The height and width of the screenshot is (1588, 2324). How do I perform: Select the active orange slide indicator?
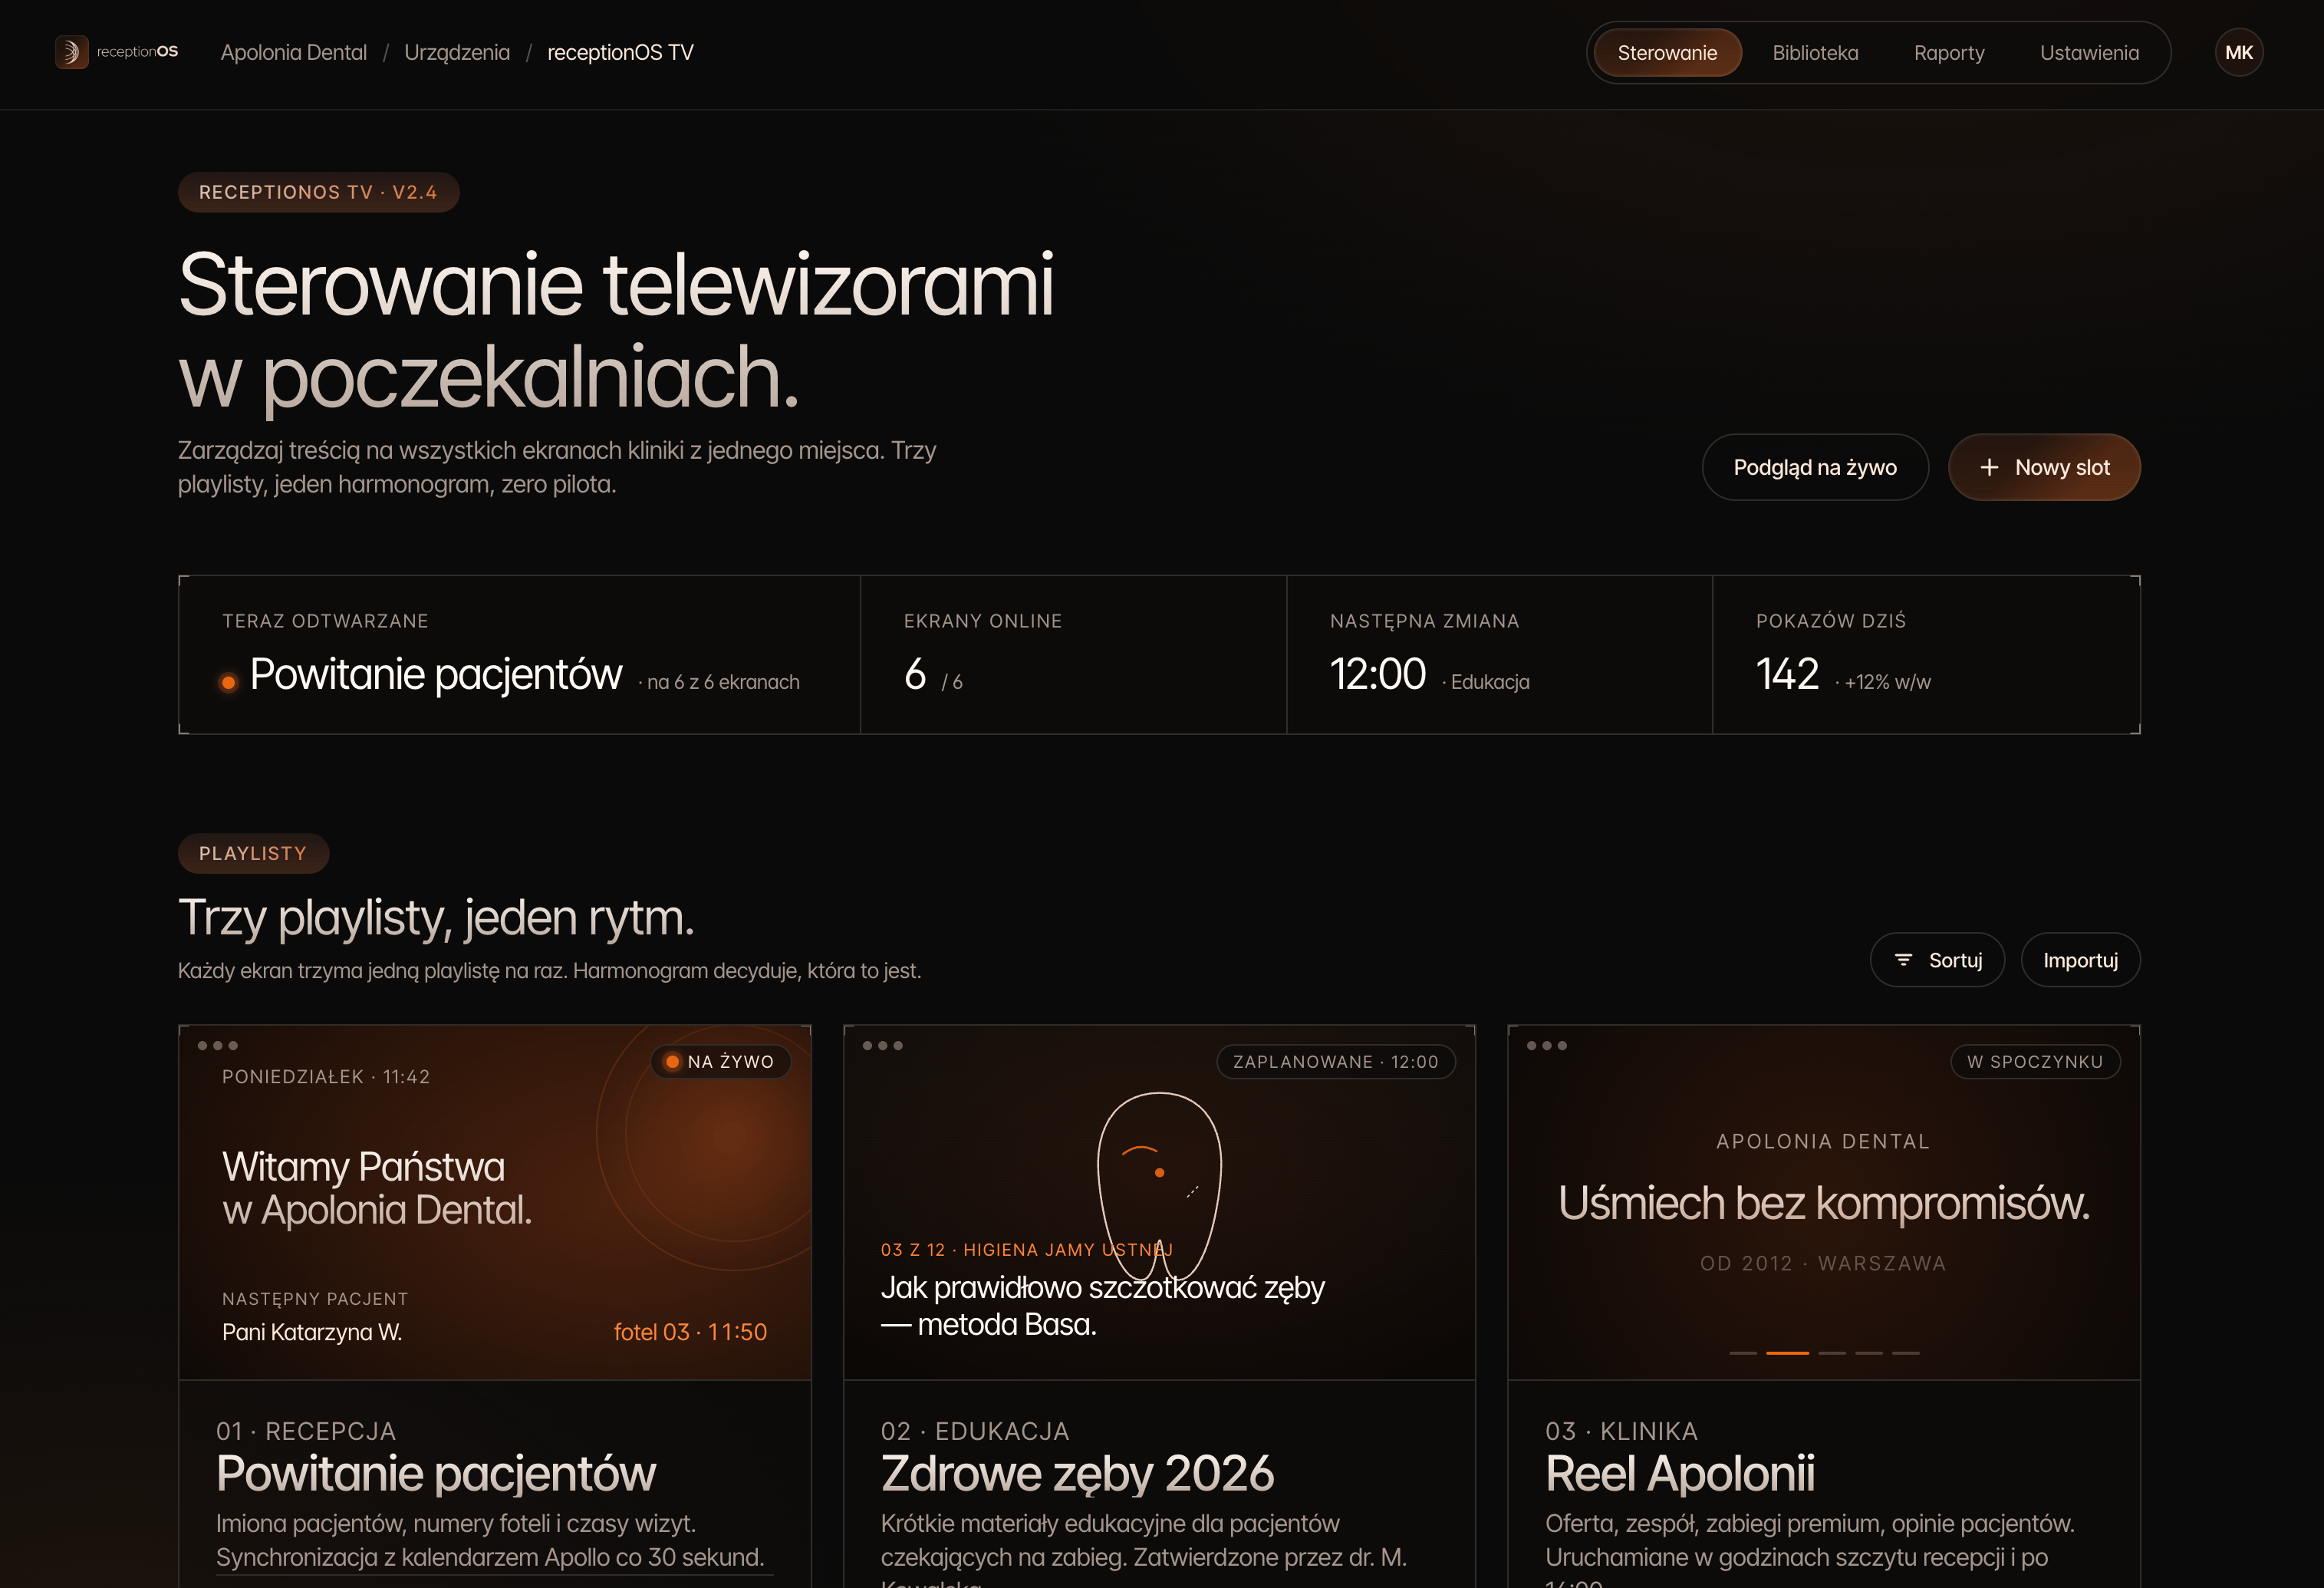pyautogui.click(x=1787, y=1353)
